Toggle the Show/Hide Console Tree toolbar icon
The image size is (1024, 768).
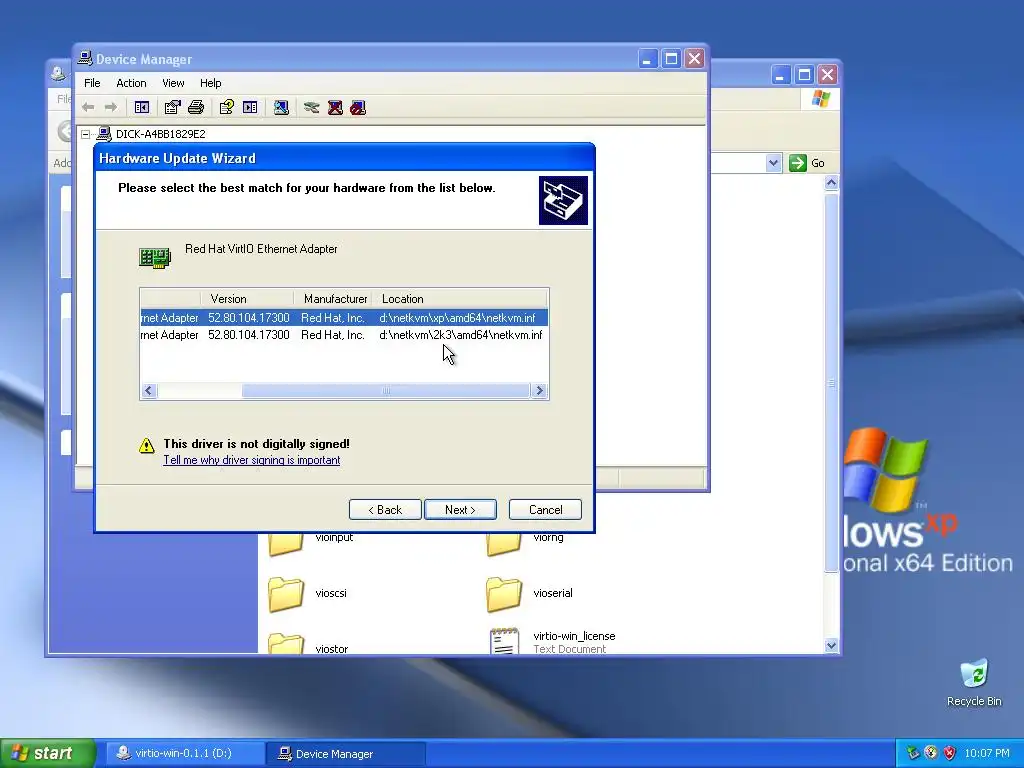point(142,108)
